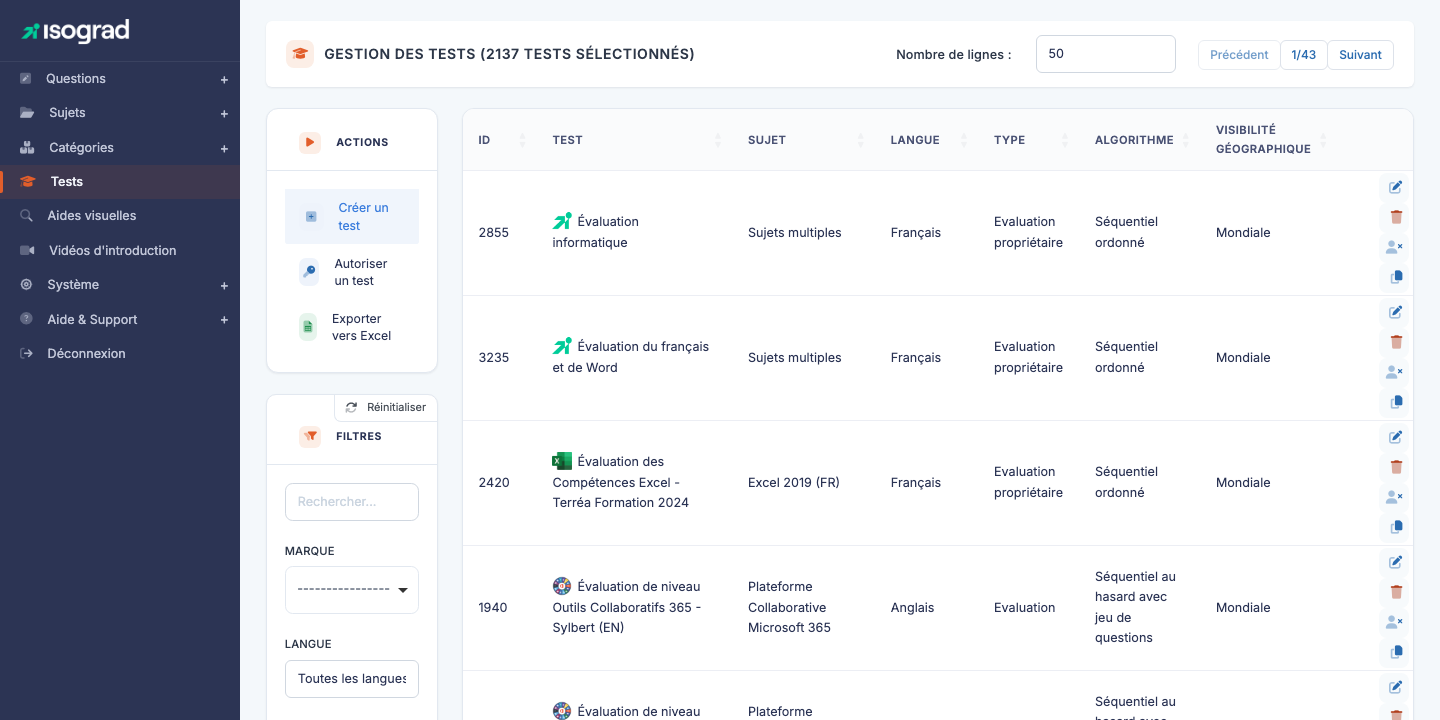Edit test 1940 Sylbert (EN)
The height and width of the screenshot is (720, 1440).
pyautogui.click(x=1396, y=562)
